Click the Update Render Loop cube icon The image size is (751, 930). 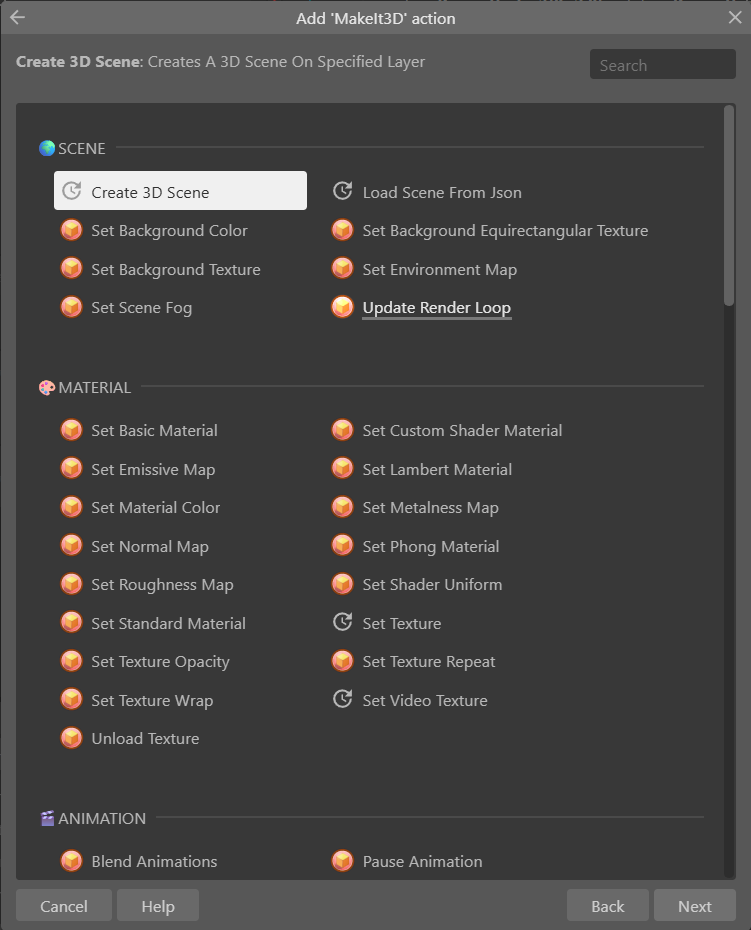[342, 307]
